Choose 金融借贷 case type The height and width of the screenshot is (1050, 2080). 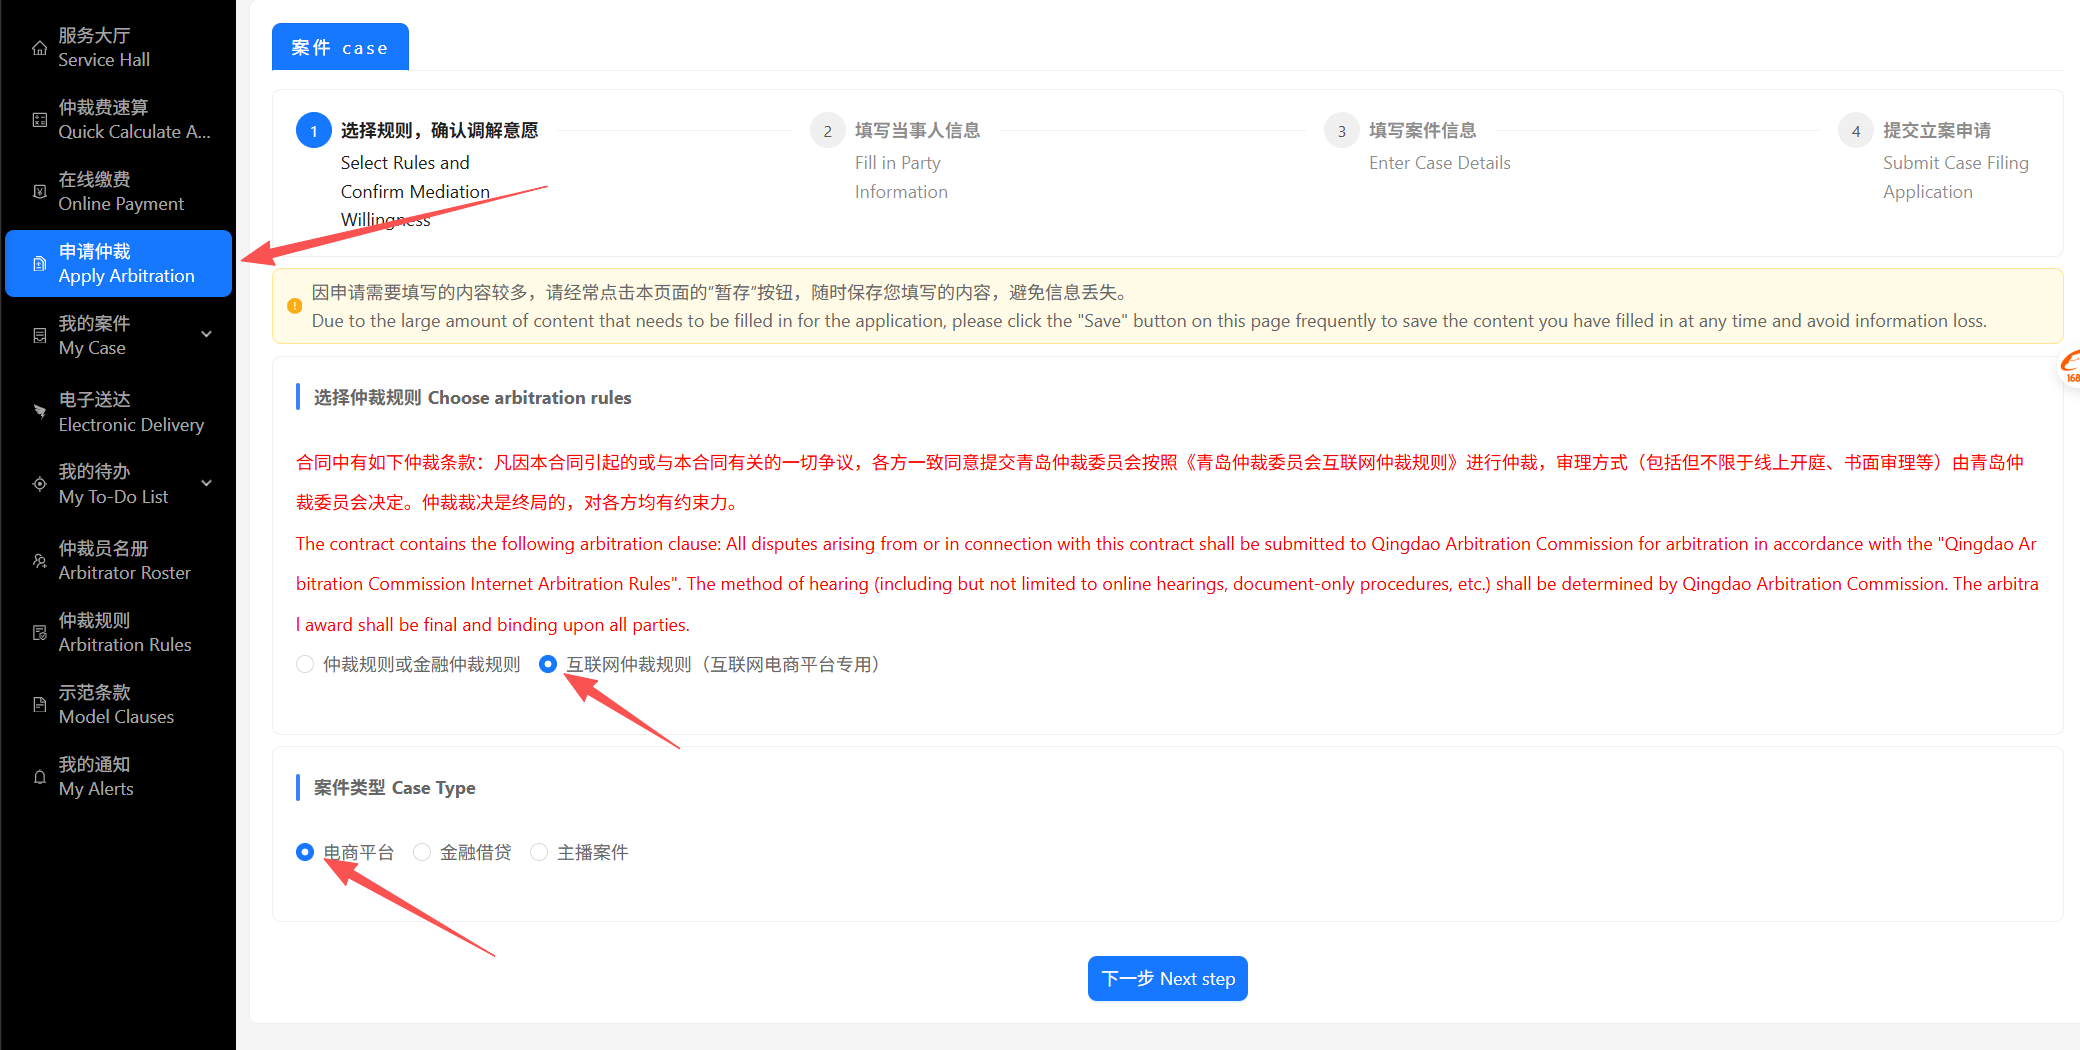[422, 852]
